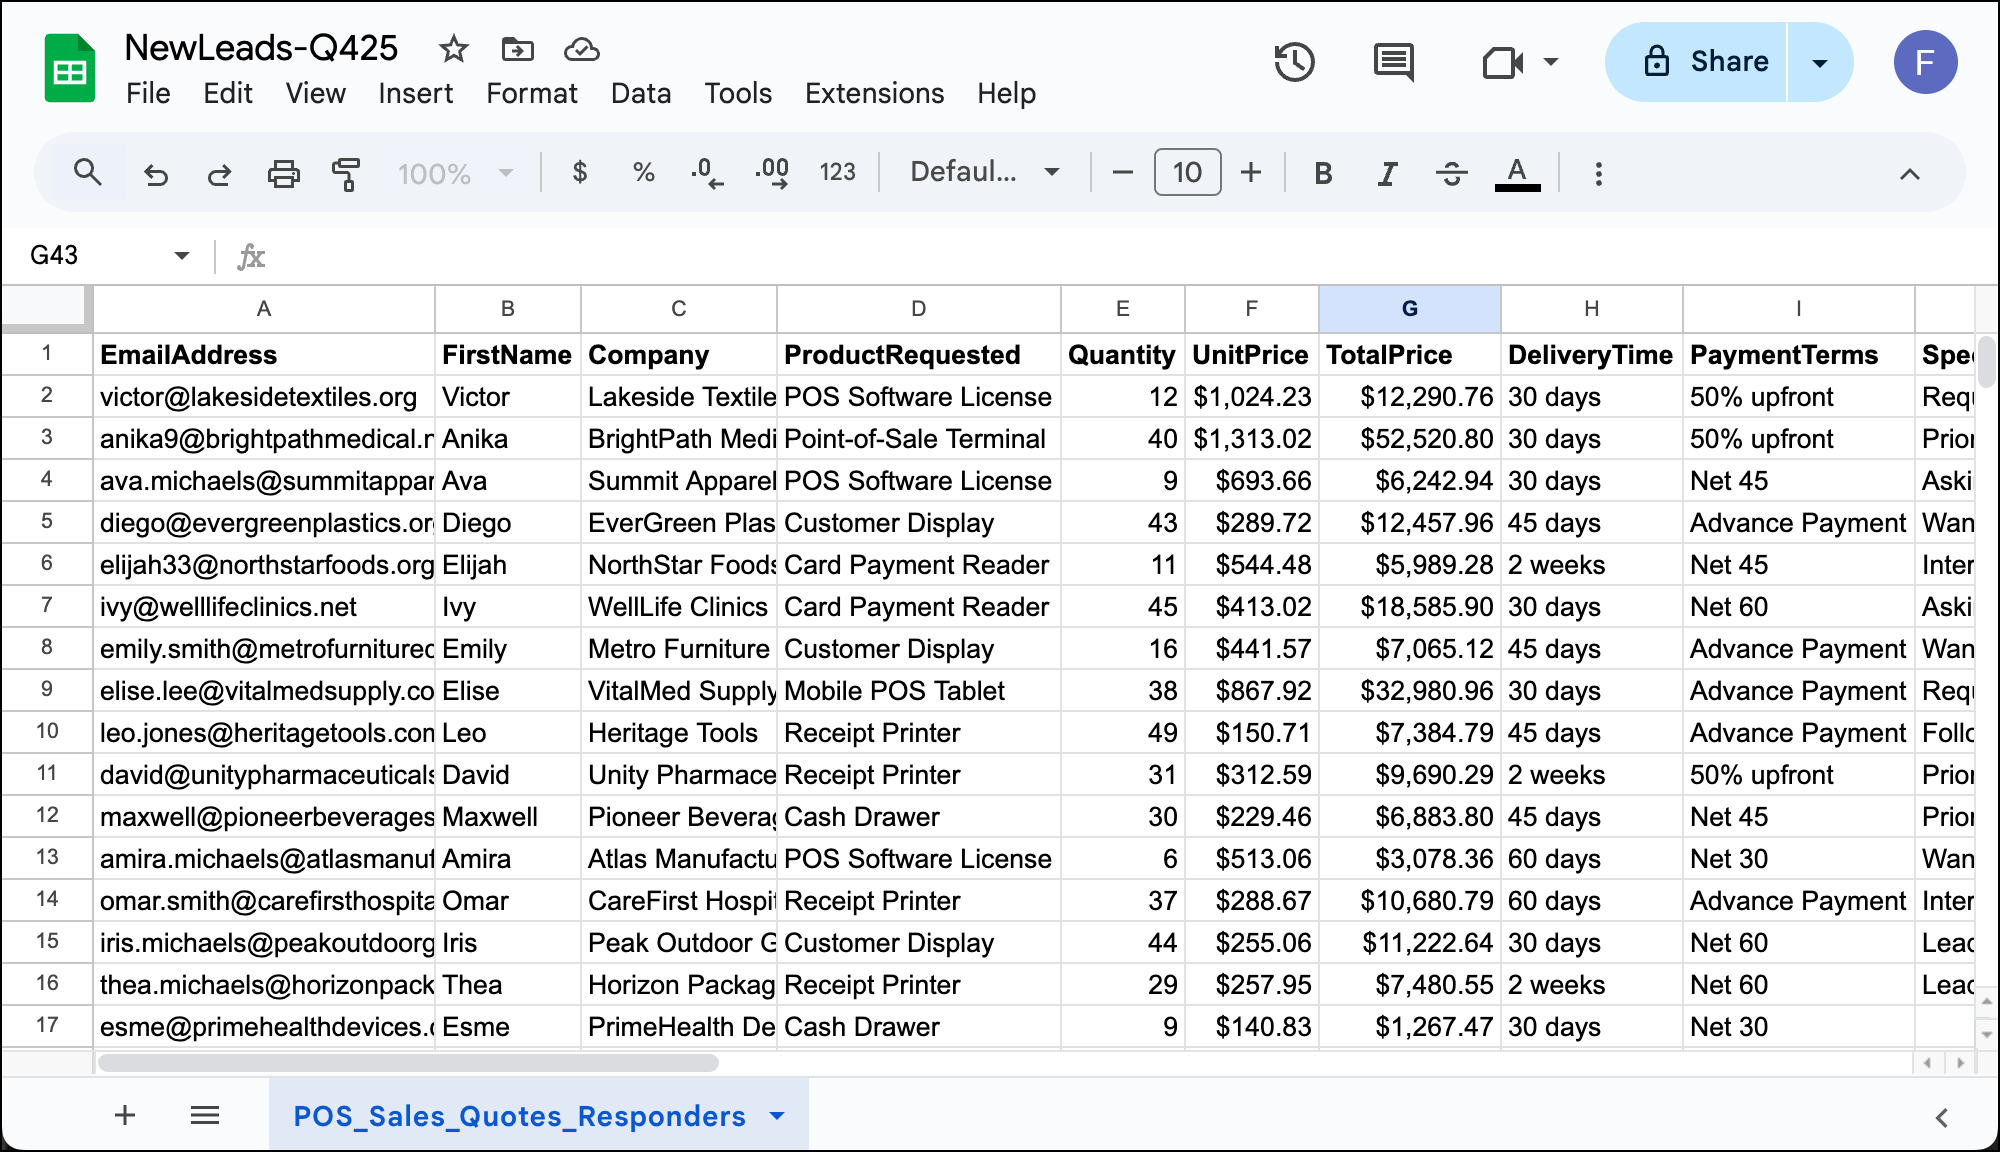Image resolution: width=2000 pixels, height=1152 pixels.
Task: Open the POS_Sales_Quotes_Responders sheet menu
Action: (x=777, y=1115)
